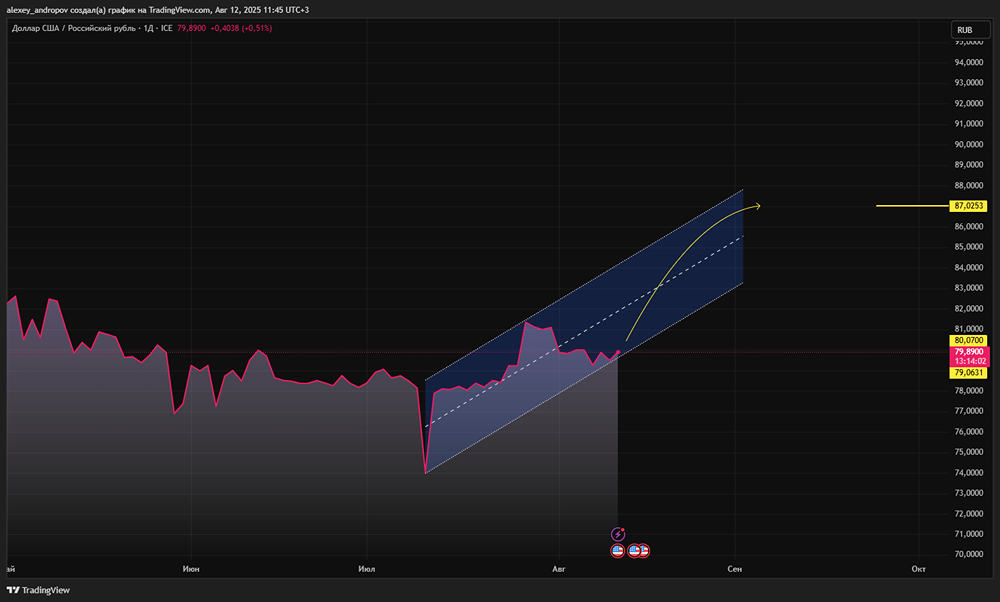
Task: Click the TradingView logo
Action: tap(38, 590)
